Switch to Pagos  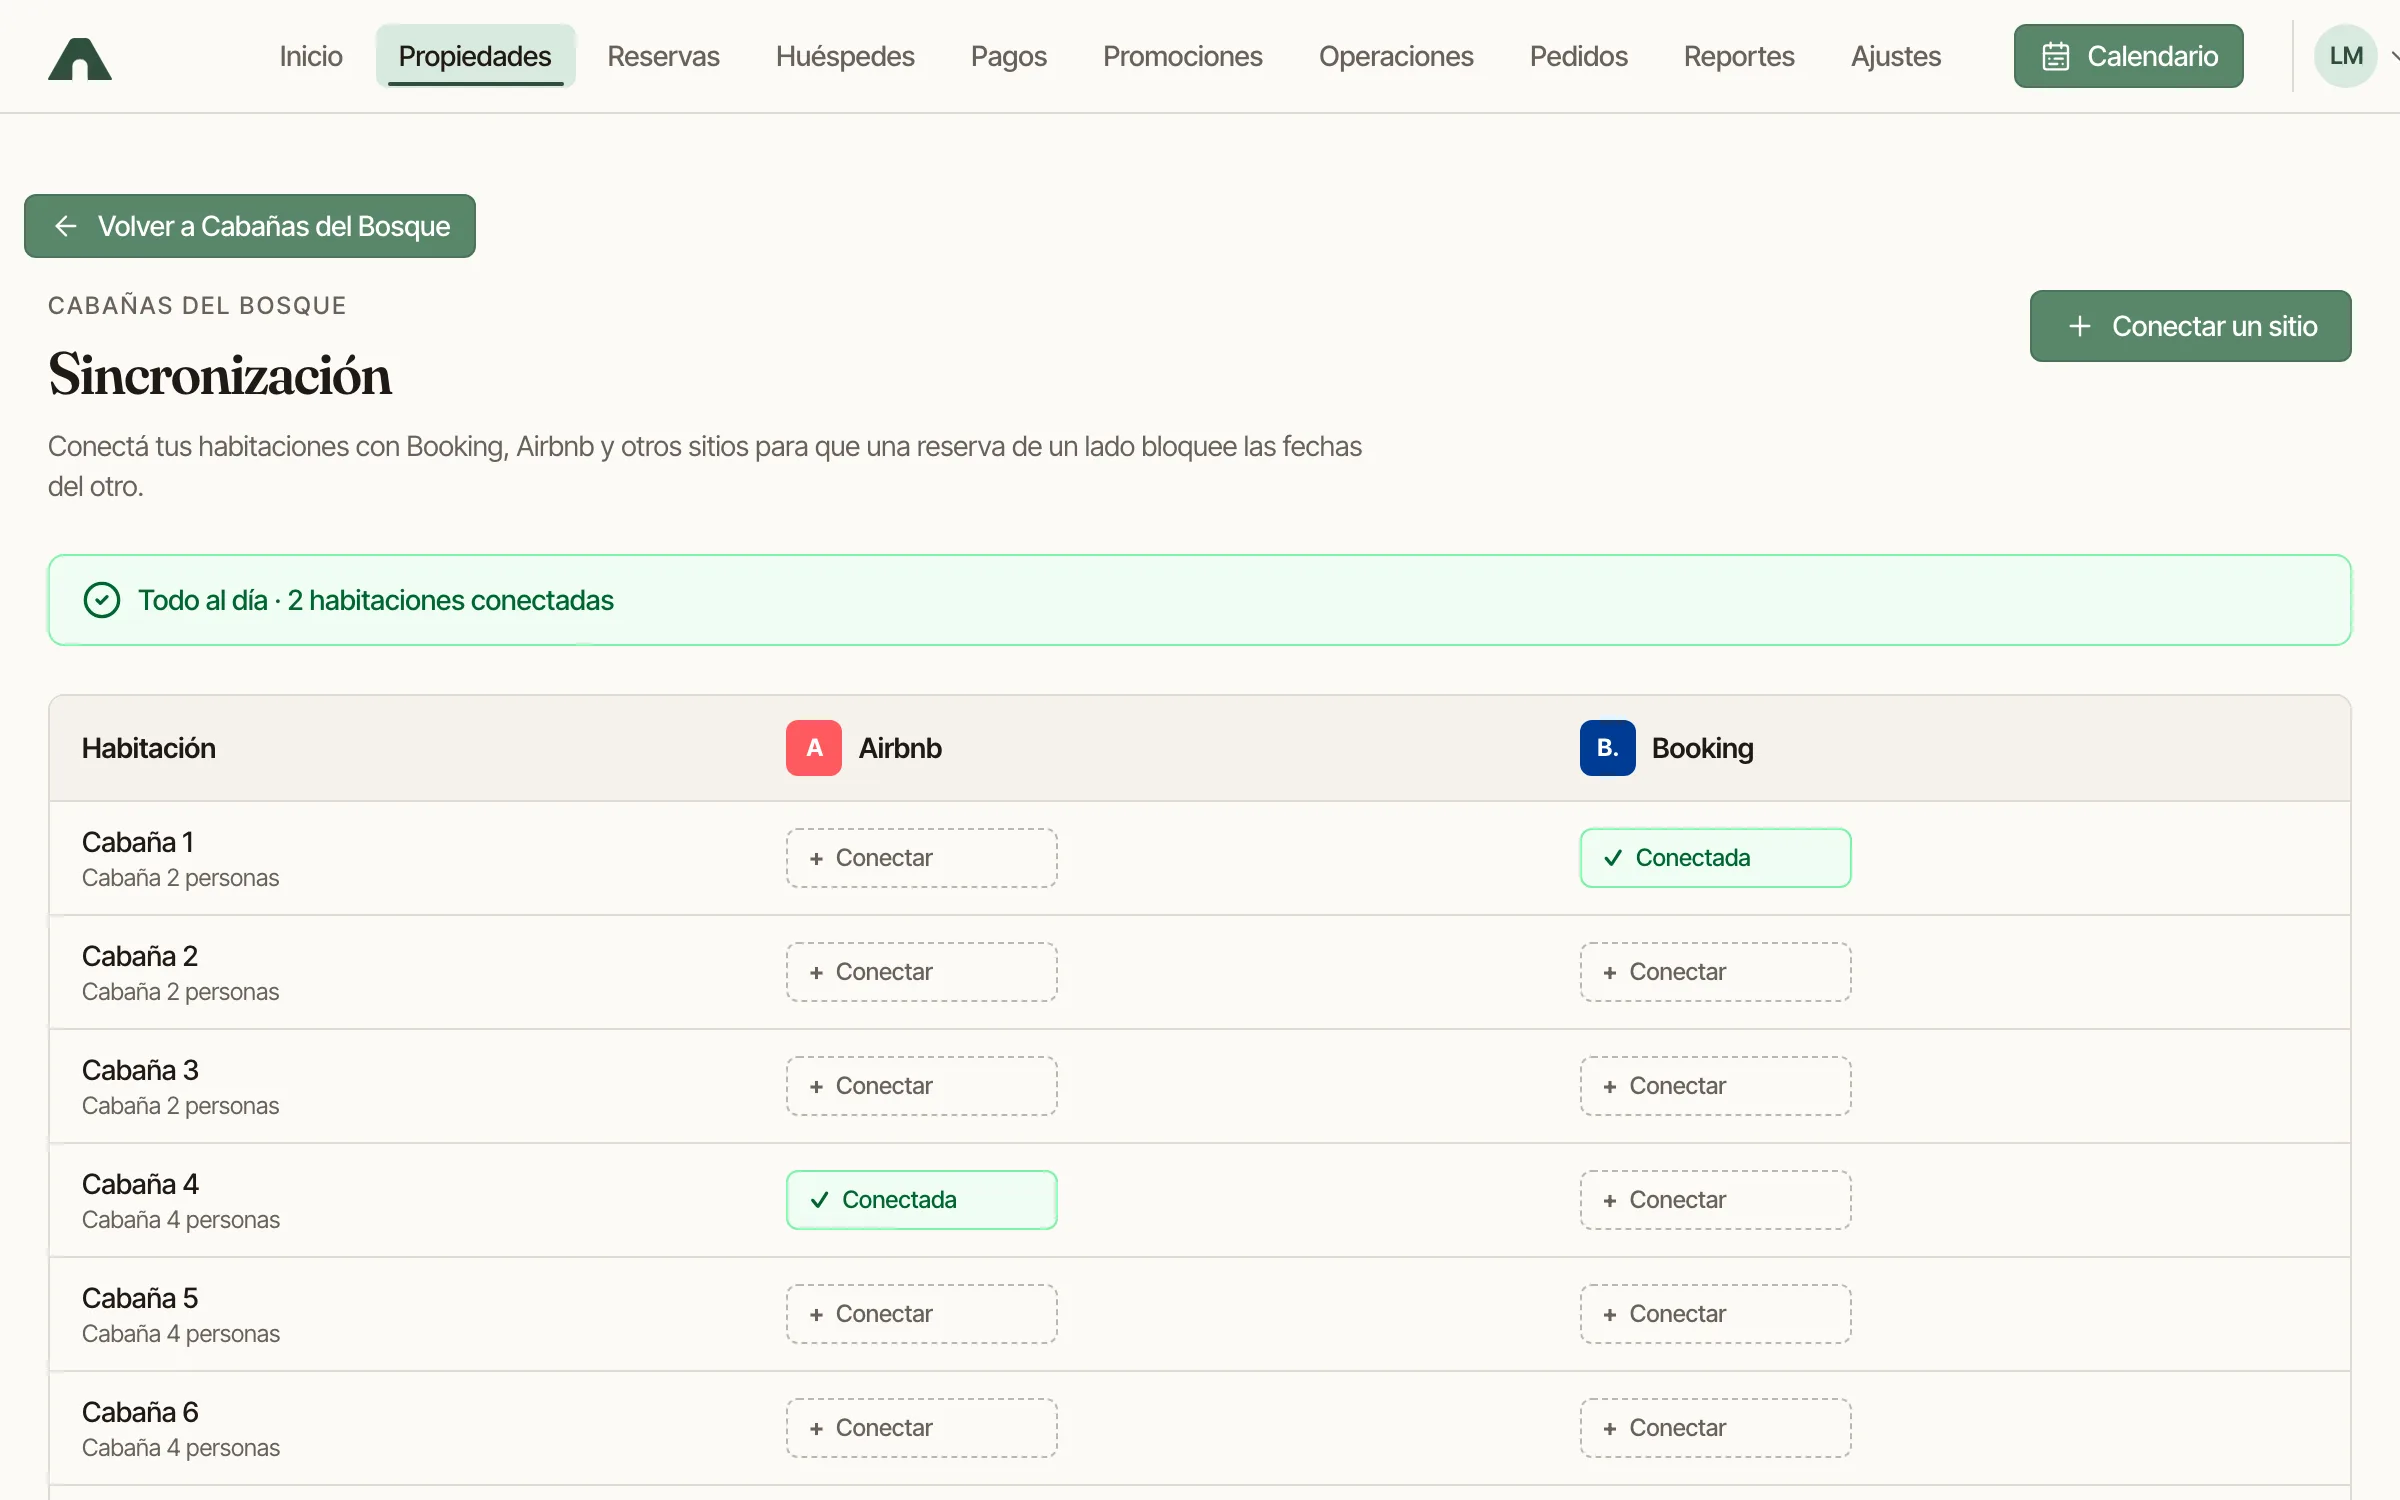(1008, 56)
